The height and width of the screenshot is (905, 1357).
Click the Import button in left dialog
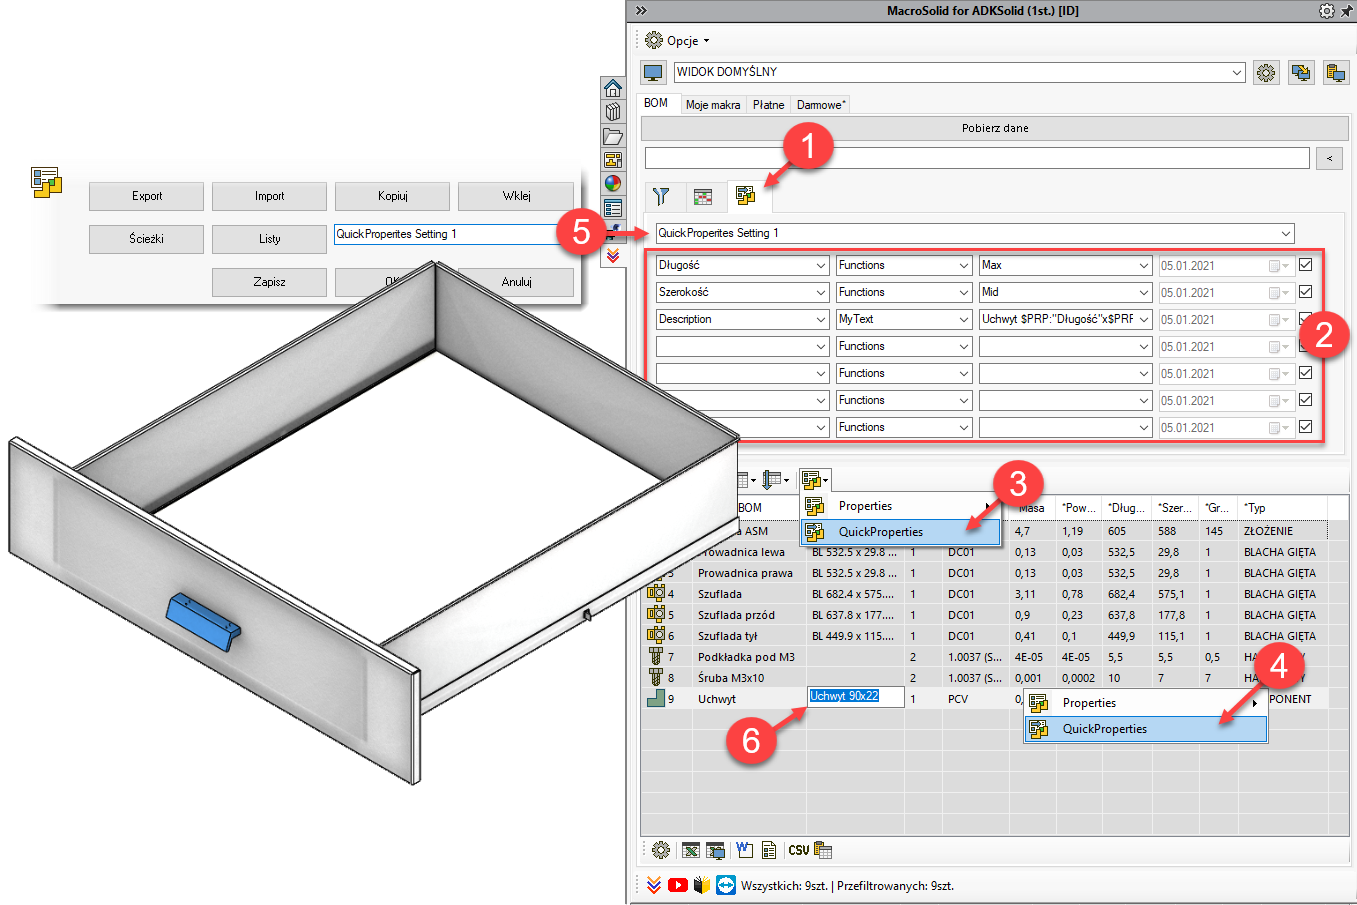pyautogui.click(x=269, y=196)
